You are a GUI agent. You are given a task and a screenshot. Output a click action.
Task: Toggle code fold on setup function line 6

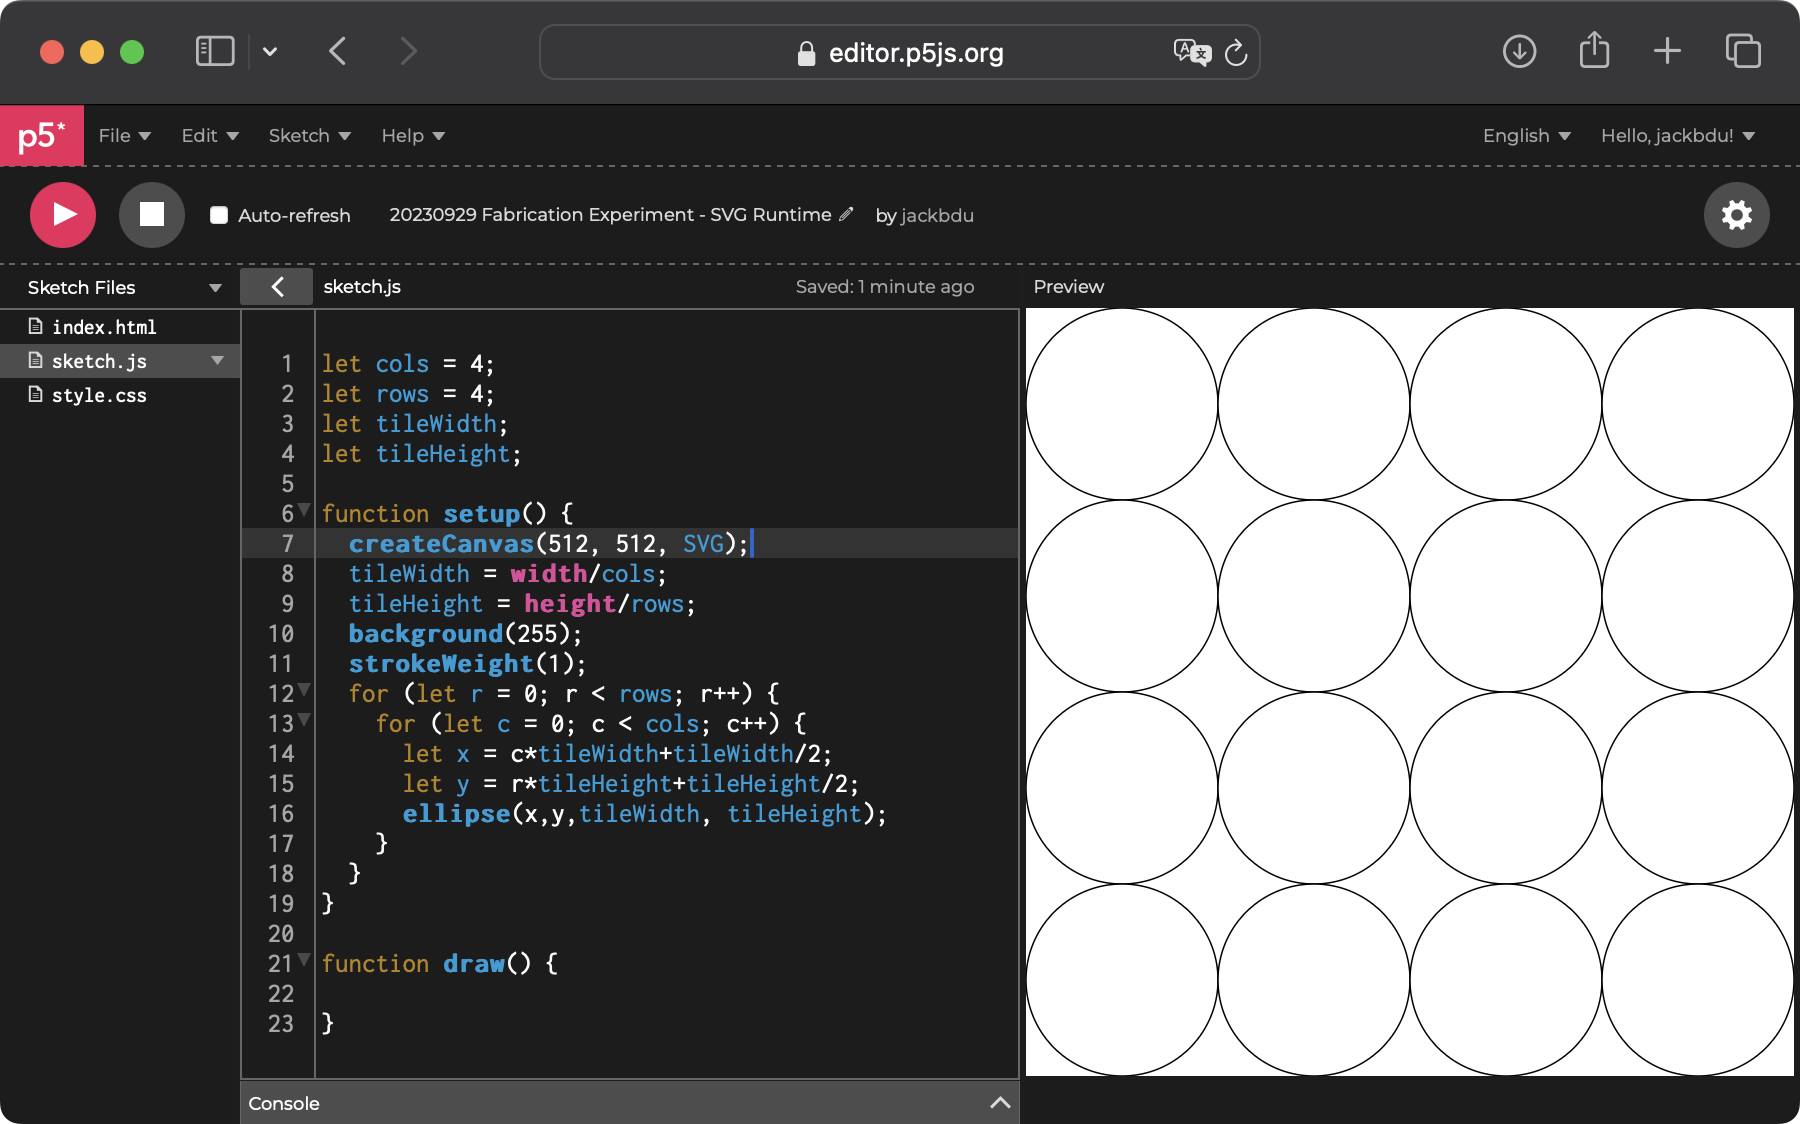point(304,511)
